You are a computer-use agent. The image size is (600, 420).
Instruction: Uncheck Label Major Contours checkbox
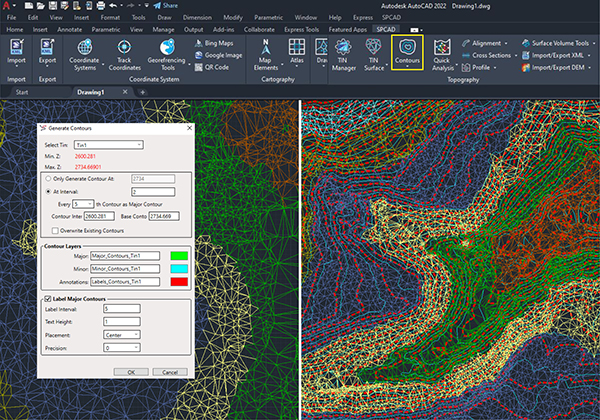pyautogui.click(x=49, y=298)
